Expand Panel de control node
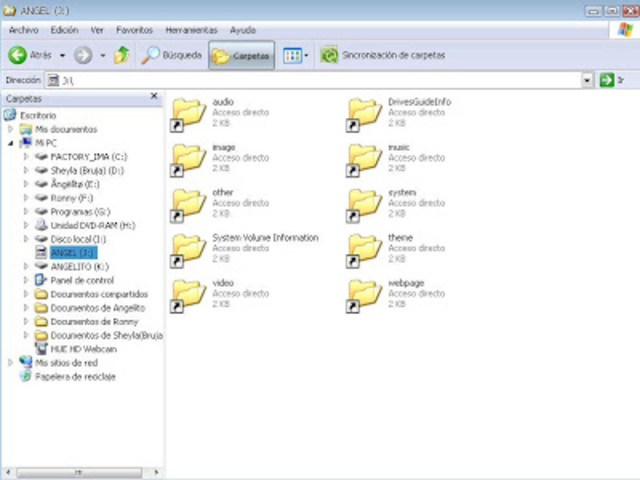This screenshot has height=480, width=640. pos(26,280)
